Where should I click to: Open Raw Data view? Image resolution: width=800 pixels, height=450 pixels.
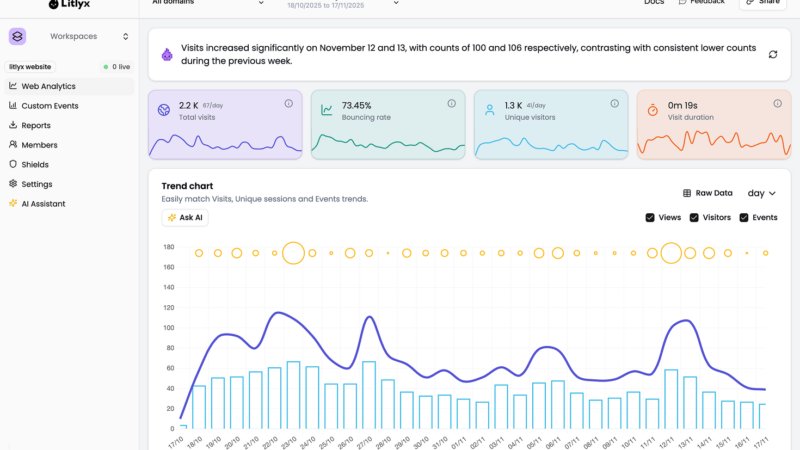pos(708,193)
